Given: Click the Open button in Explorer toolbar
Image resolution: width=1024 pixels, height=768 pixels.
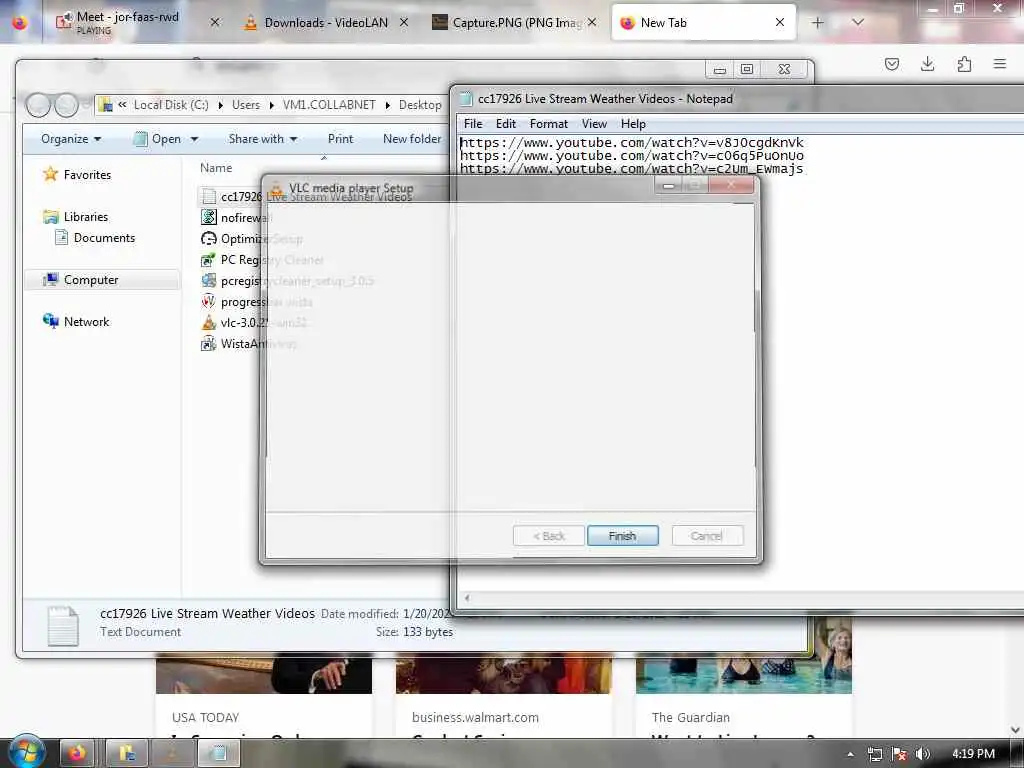Looking at the screenshot, I should click(x=159, y=139).
